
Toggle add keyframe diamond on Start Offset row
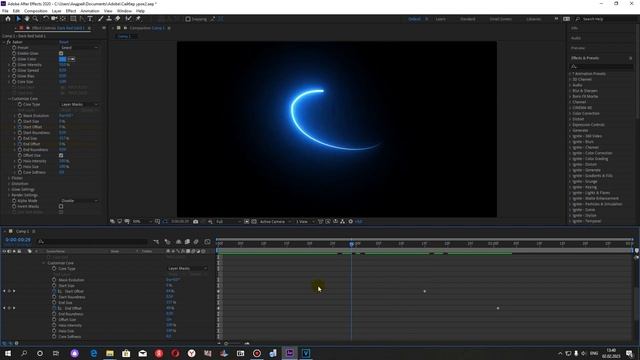point(9,291)
